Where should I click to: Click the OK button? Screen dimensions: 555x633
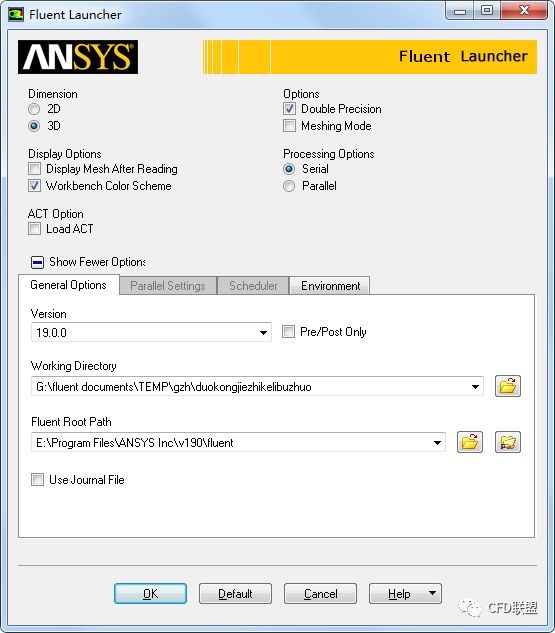pyautogui.click(x=151, y=593)
